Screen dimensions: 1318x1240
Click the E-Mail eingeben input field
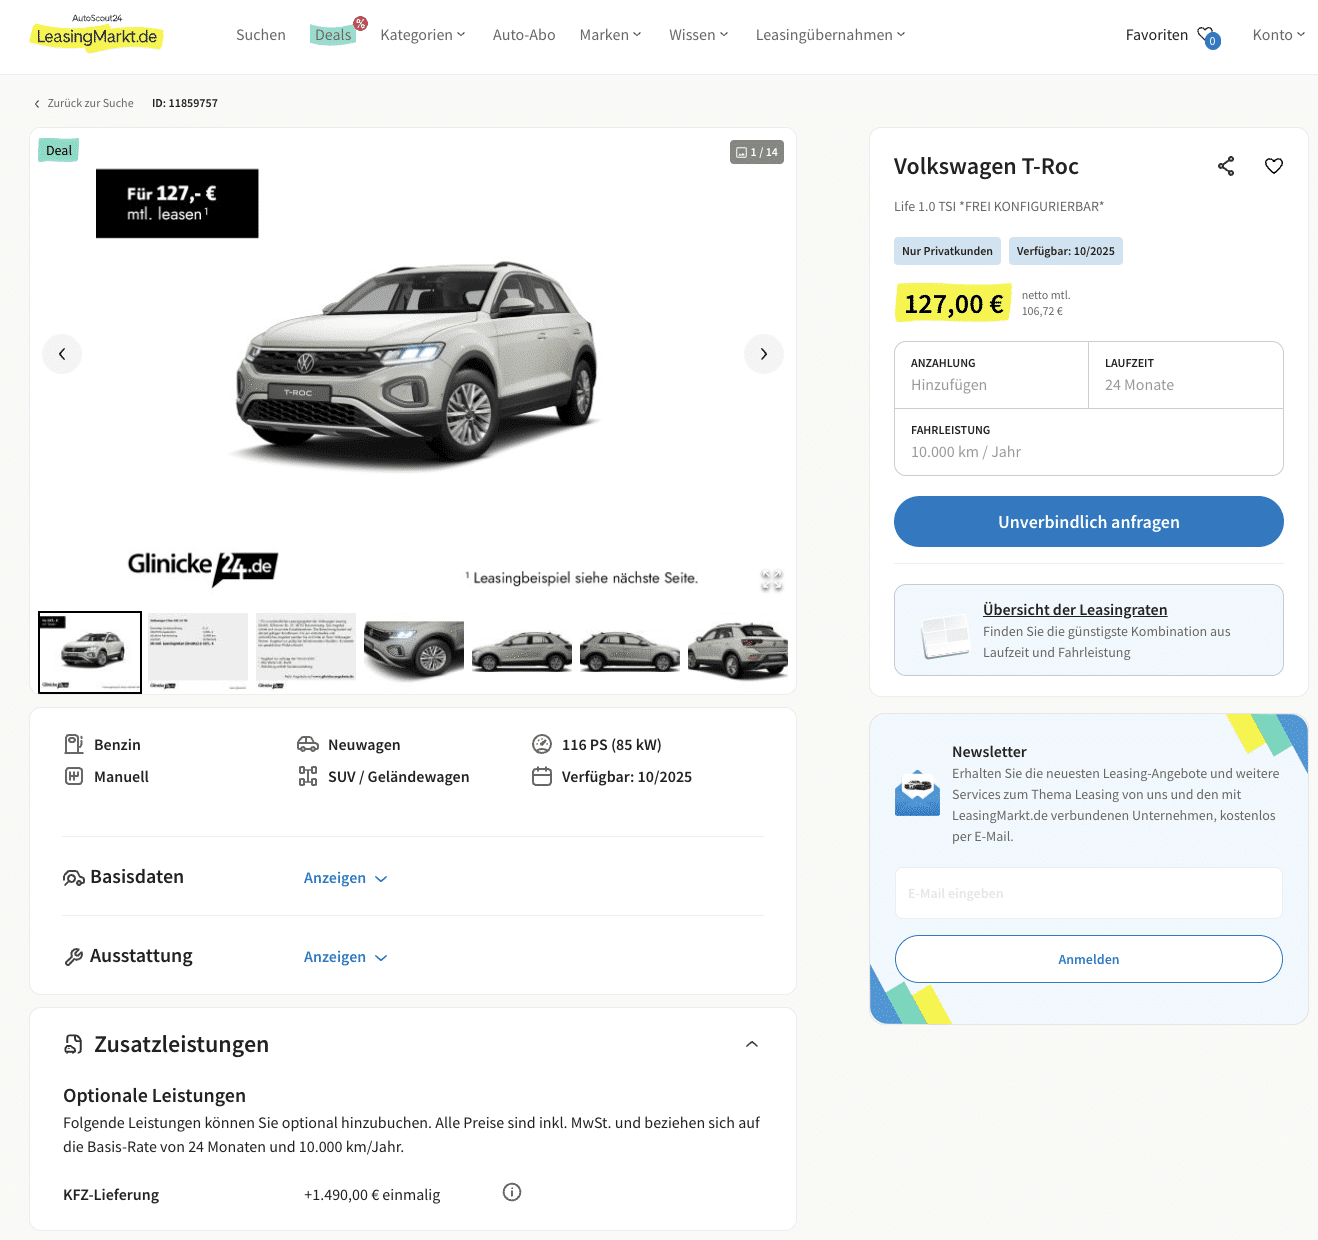click(1089, 893)
